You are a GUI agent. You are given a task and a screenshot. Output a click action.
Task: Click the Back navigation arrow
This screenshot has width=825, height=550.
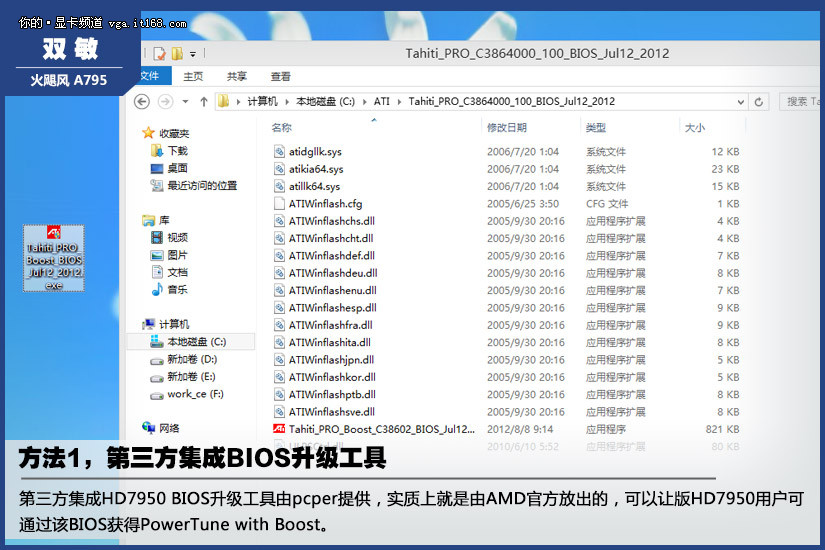(x=142, y=102)
